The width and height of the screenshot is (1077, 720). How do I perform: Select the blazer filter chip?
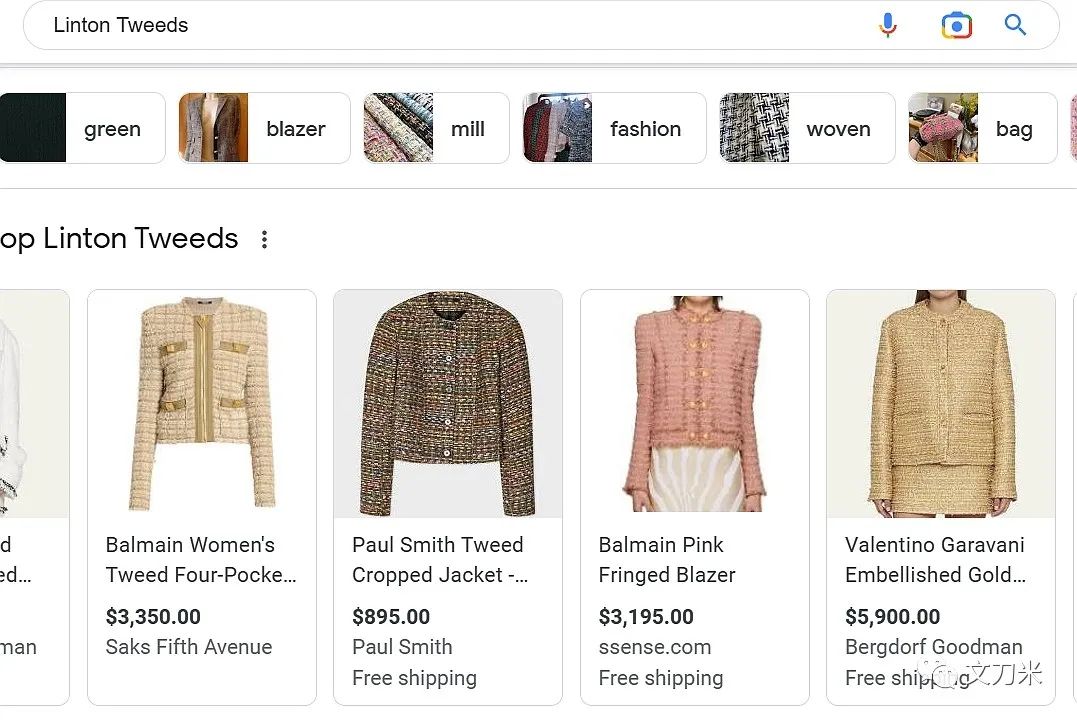click(264, 129)
